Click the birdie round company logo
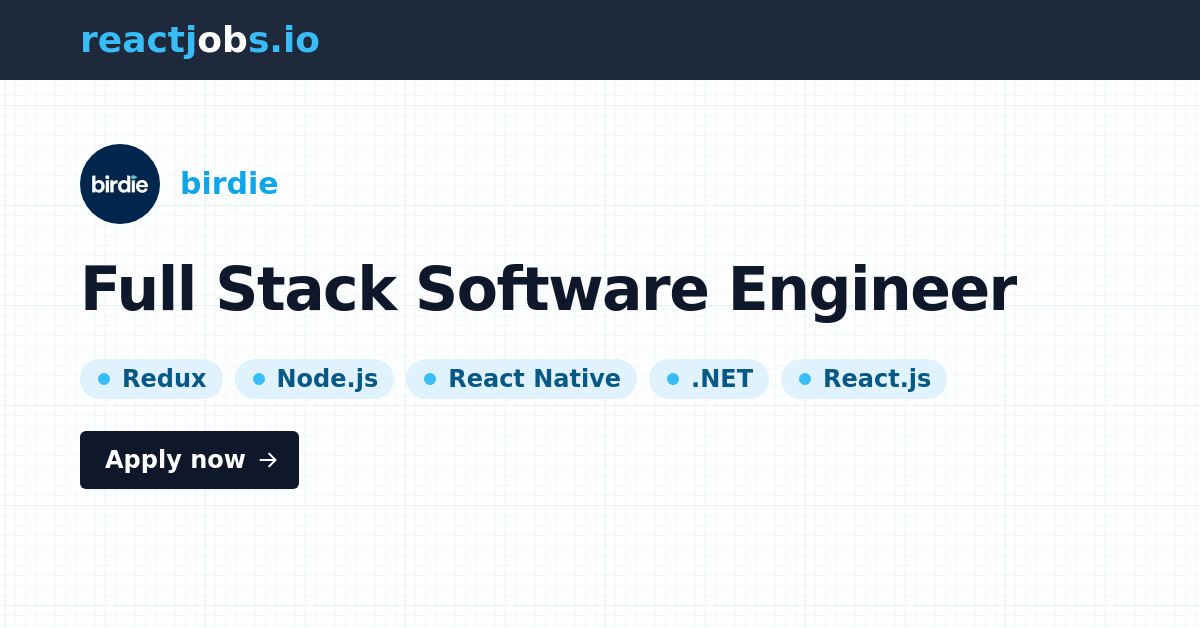 click(x=120, y=184)
